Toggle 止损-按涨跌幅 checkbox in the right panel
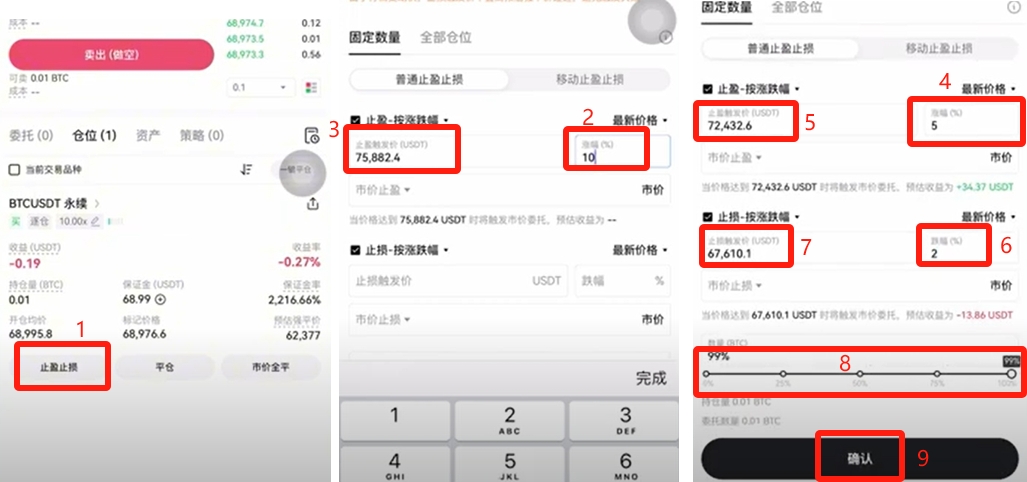Viewport: 1027px width, 482px height. (x=707, y=217)
